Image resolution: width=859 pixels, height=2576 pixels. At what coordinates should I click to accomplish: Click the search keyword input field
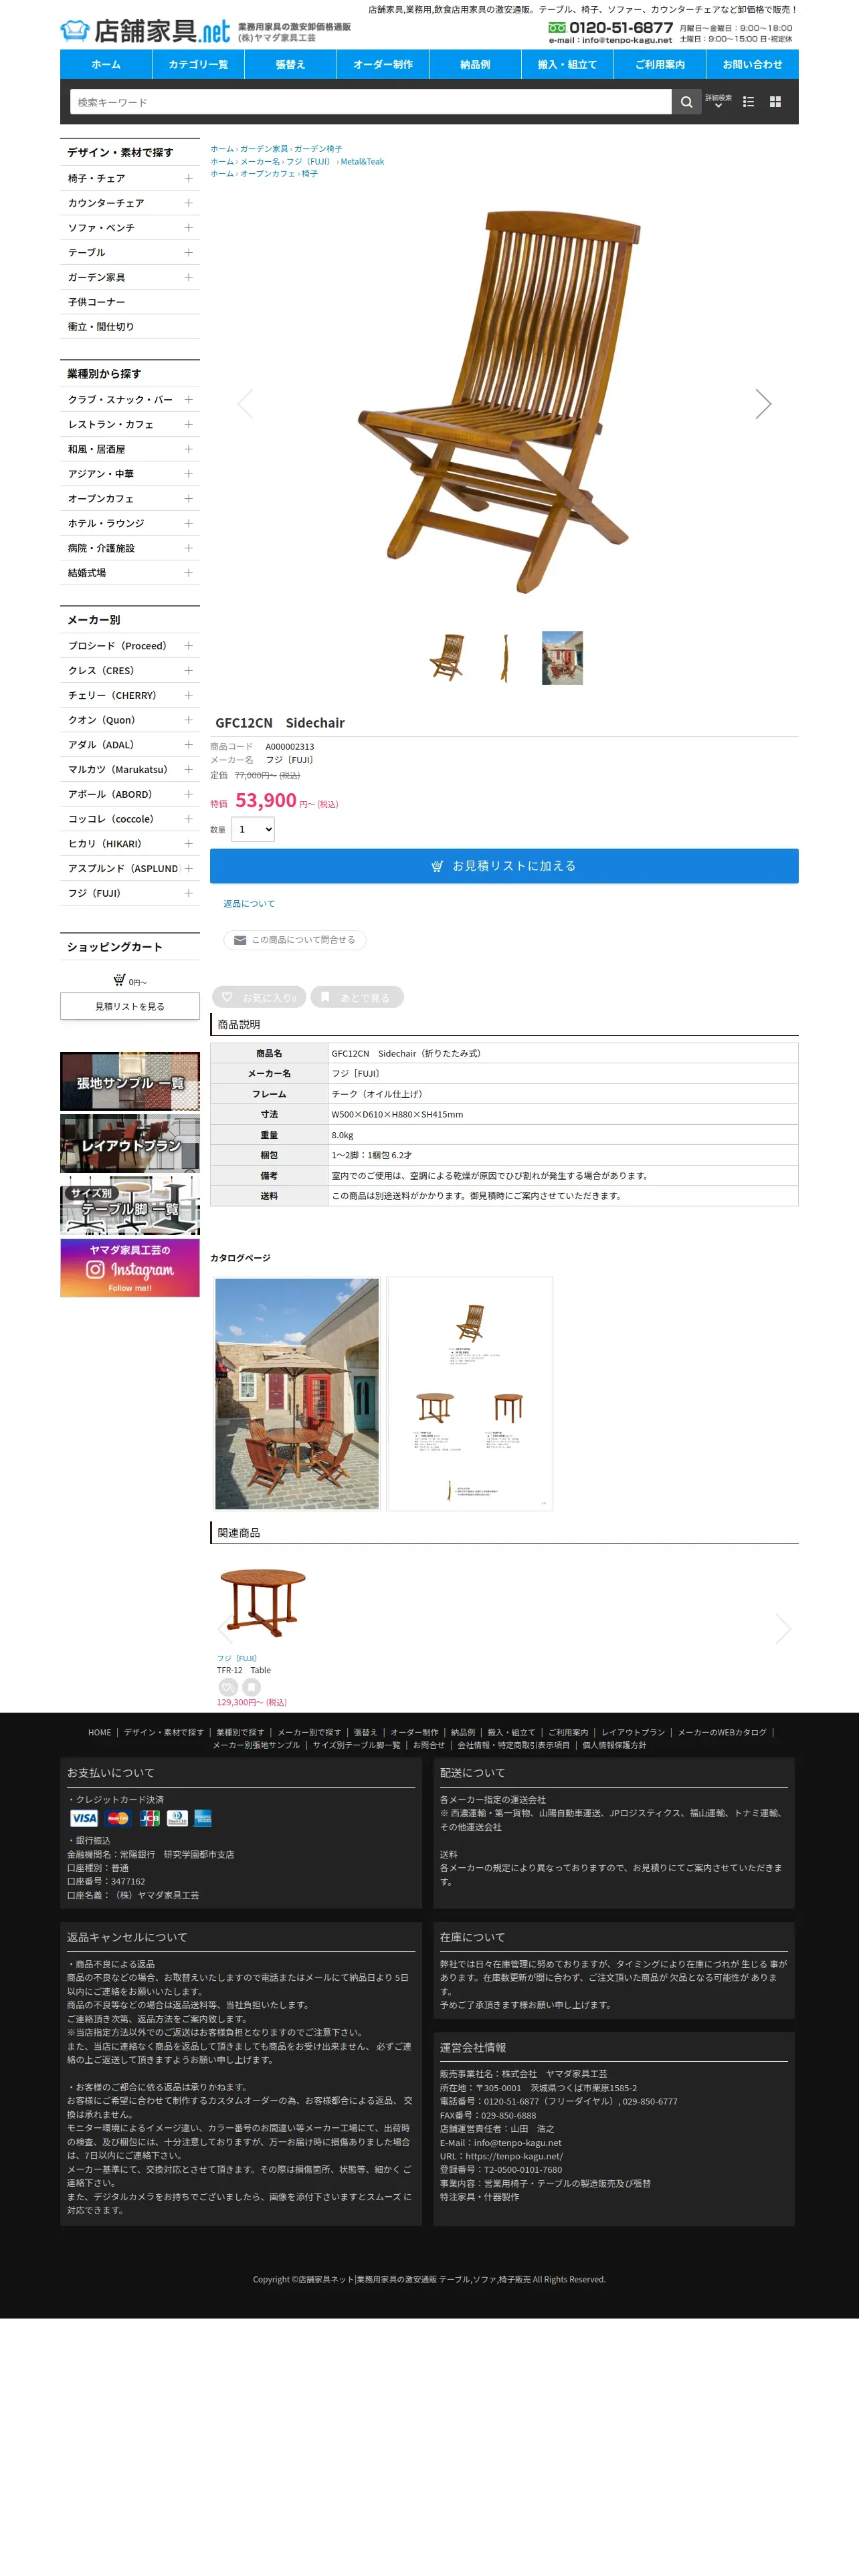[x=370, y=102]
